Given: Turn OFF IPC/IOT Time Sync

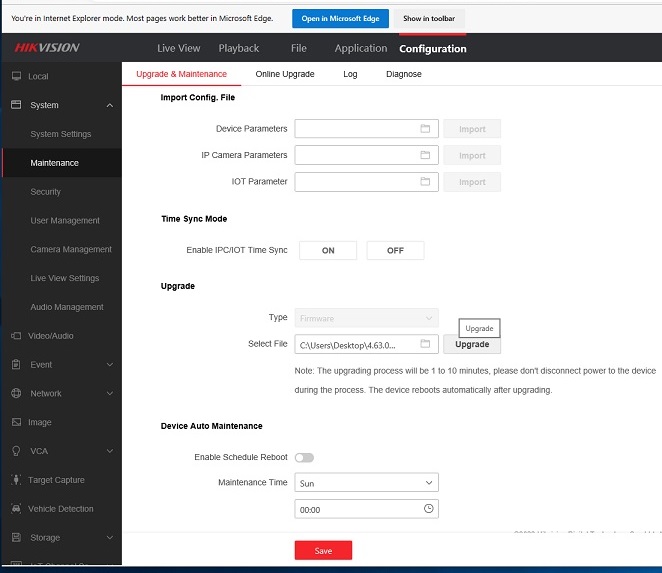Looking at the screenshot, I should point(395,251).
